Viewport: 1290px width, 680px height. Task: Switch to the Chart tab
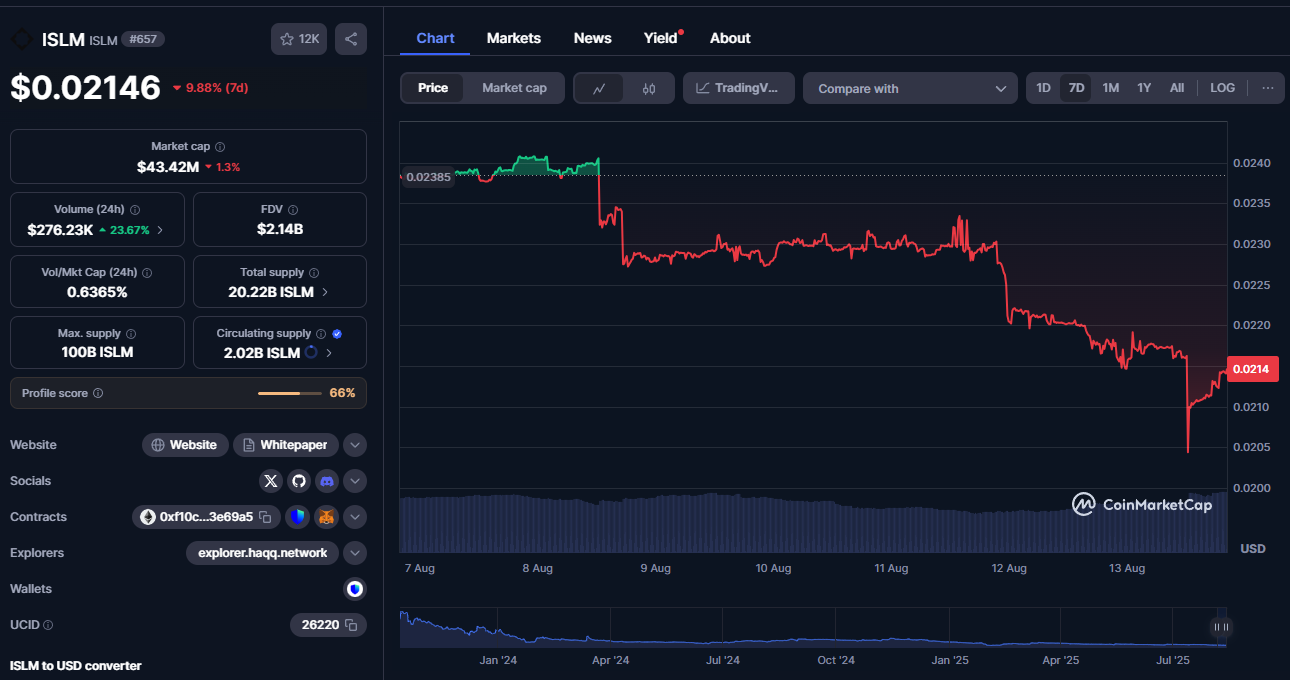coord(435,38)
